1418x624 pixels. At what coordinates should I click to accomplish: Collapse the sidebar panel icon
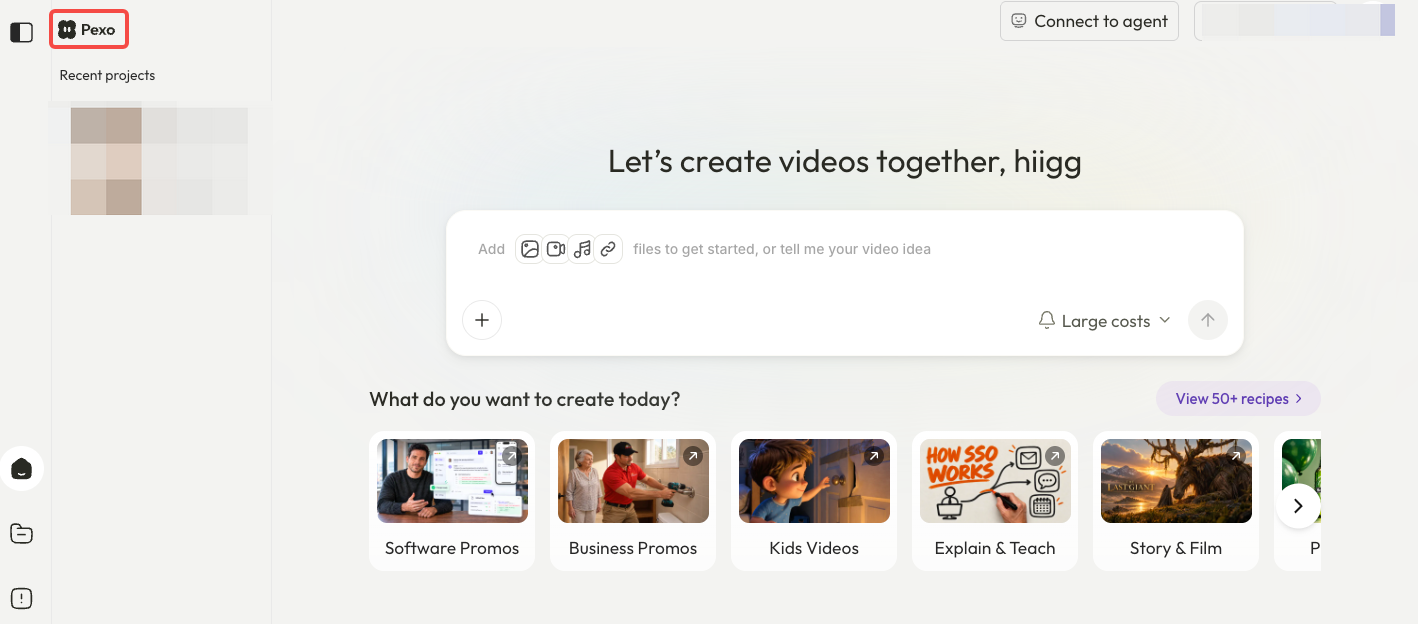coord(21,32)
